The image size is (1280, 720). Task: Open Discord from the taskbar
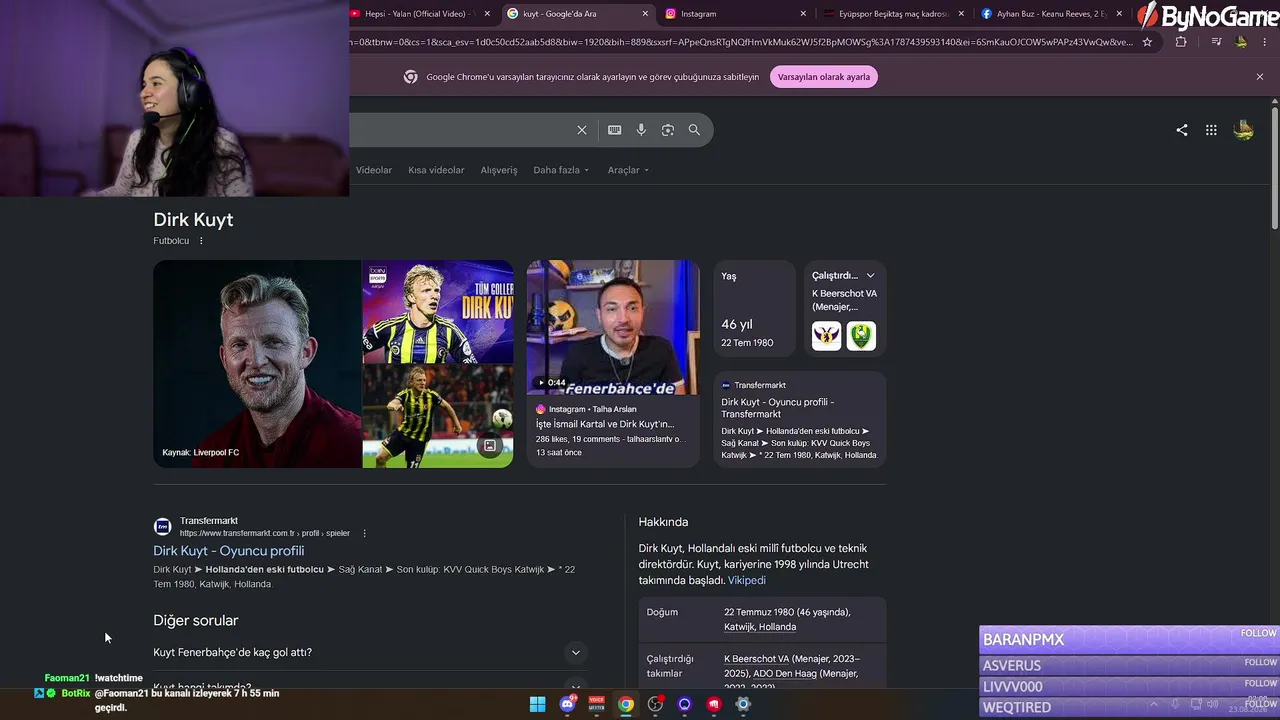pyautogui.click(x=568, y=704)
